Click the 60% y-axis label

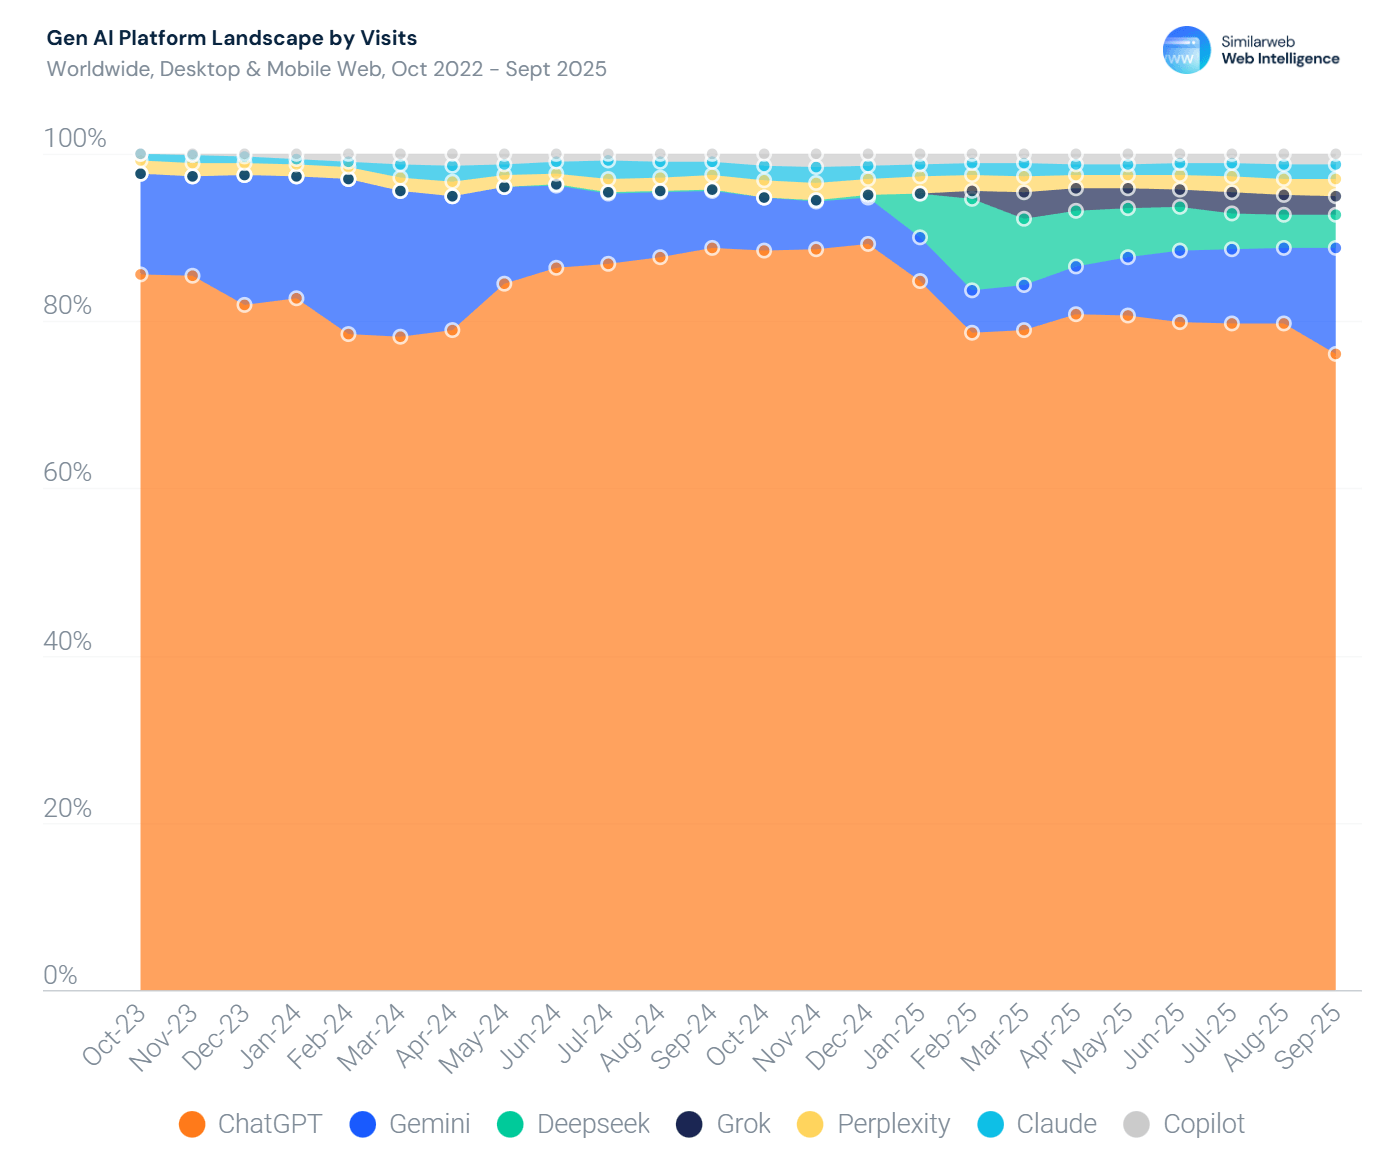[x=68, y=472]
